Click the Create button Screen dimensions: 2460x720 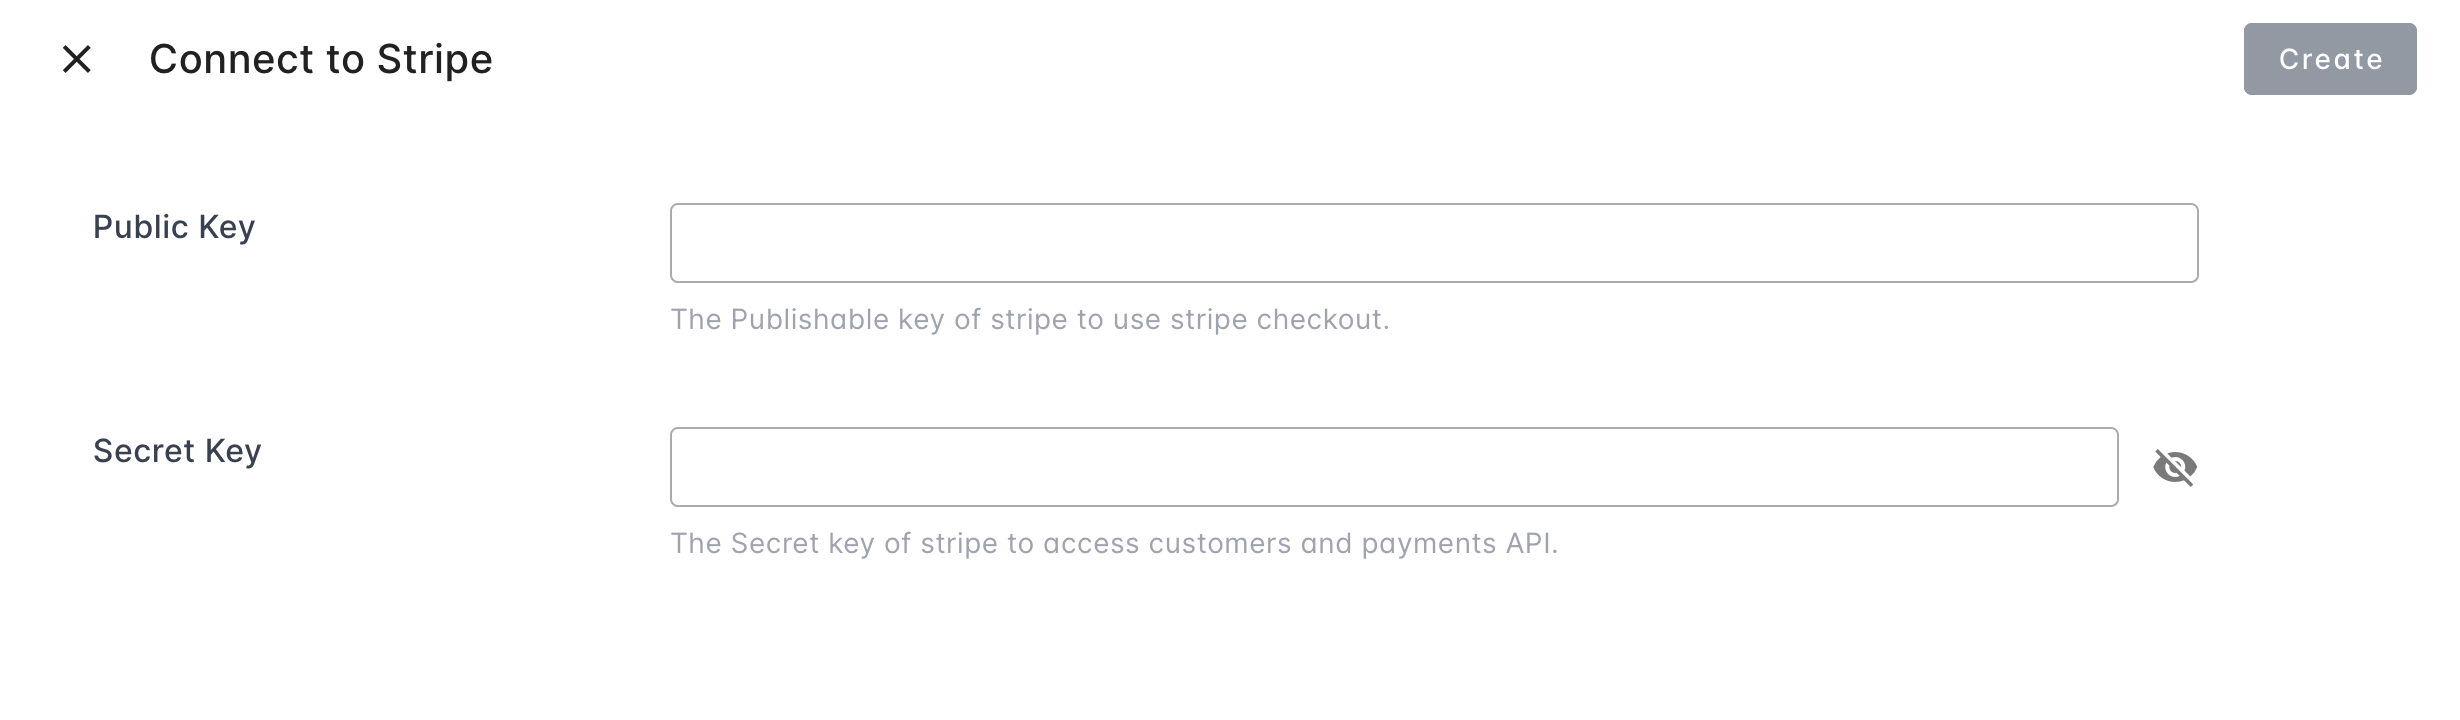(2329, 59)
